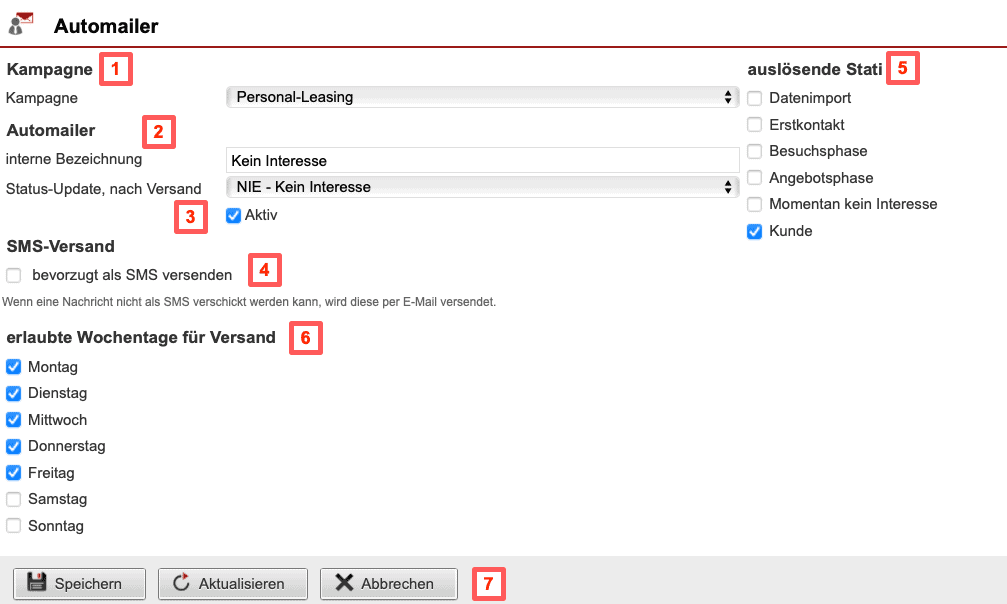Click the refresh arrow icon on Aktualisieren
Screen dimensions: 1007x604
coord(181,583)
